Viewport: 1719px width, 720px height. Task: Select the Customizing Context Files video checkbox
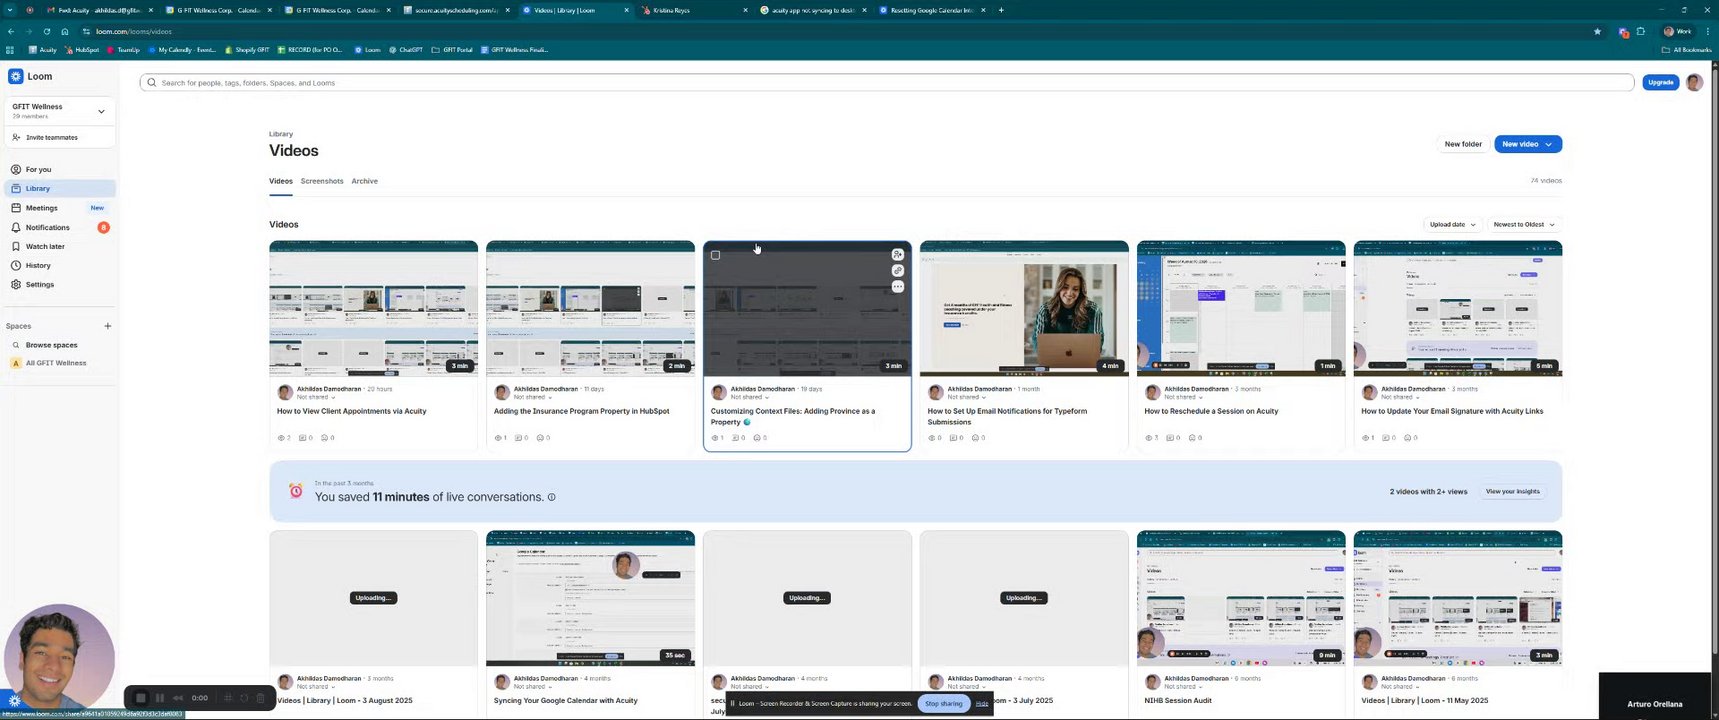716,255
